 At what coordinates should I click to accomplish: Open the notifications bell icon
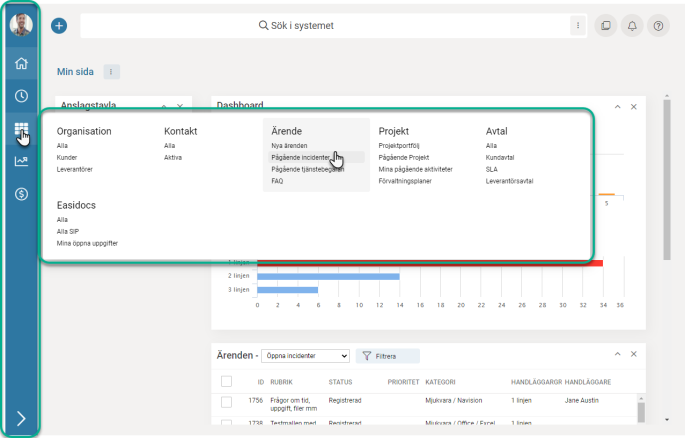pos(632,26)
